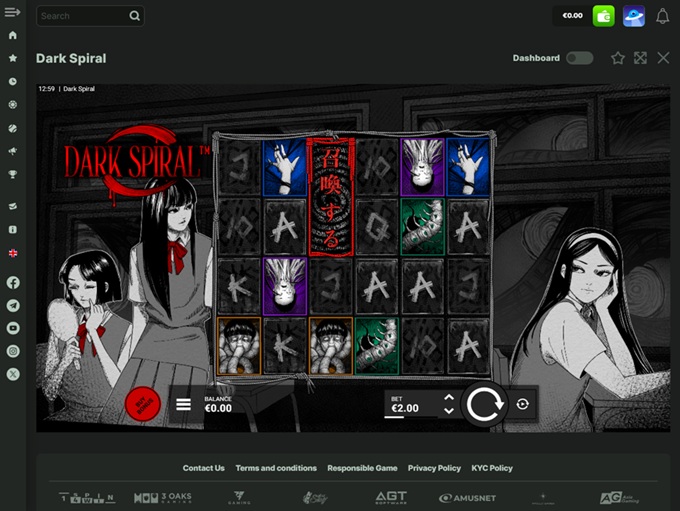
Task: Open the Privacy Policy link
Action: point(434,468)
